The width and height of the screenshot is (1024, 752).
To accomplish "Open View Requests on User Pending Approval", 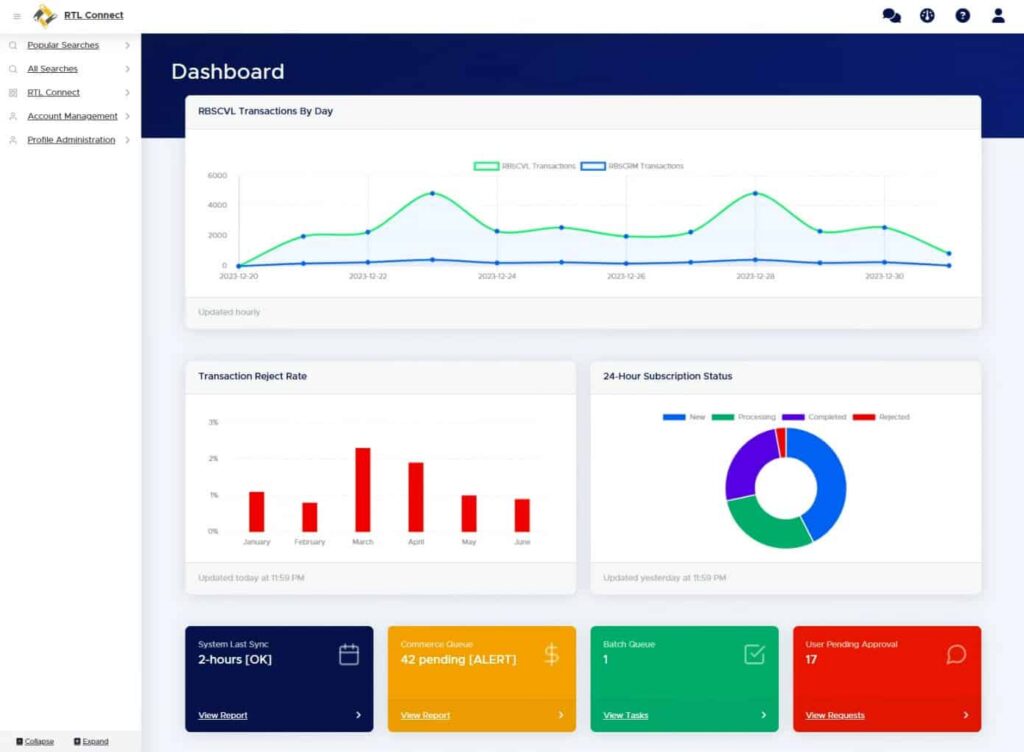I will click(x=835, y=715).
